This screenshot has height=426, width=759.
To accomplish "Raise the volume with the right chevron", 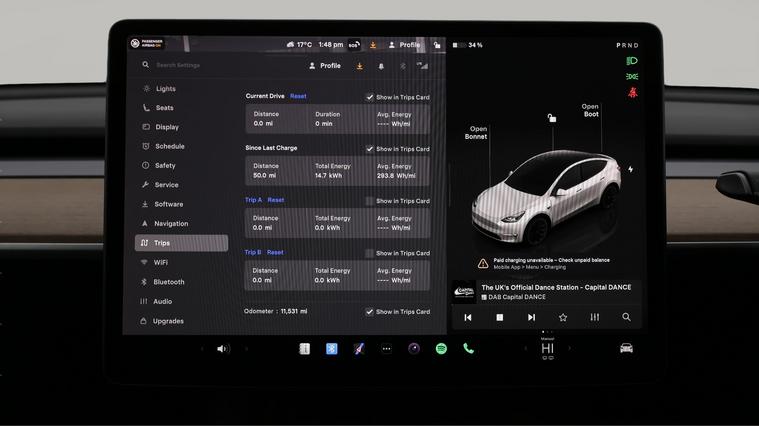I will (246, 349).
